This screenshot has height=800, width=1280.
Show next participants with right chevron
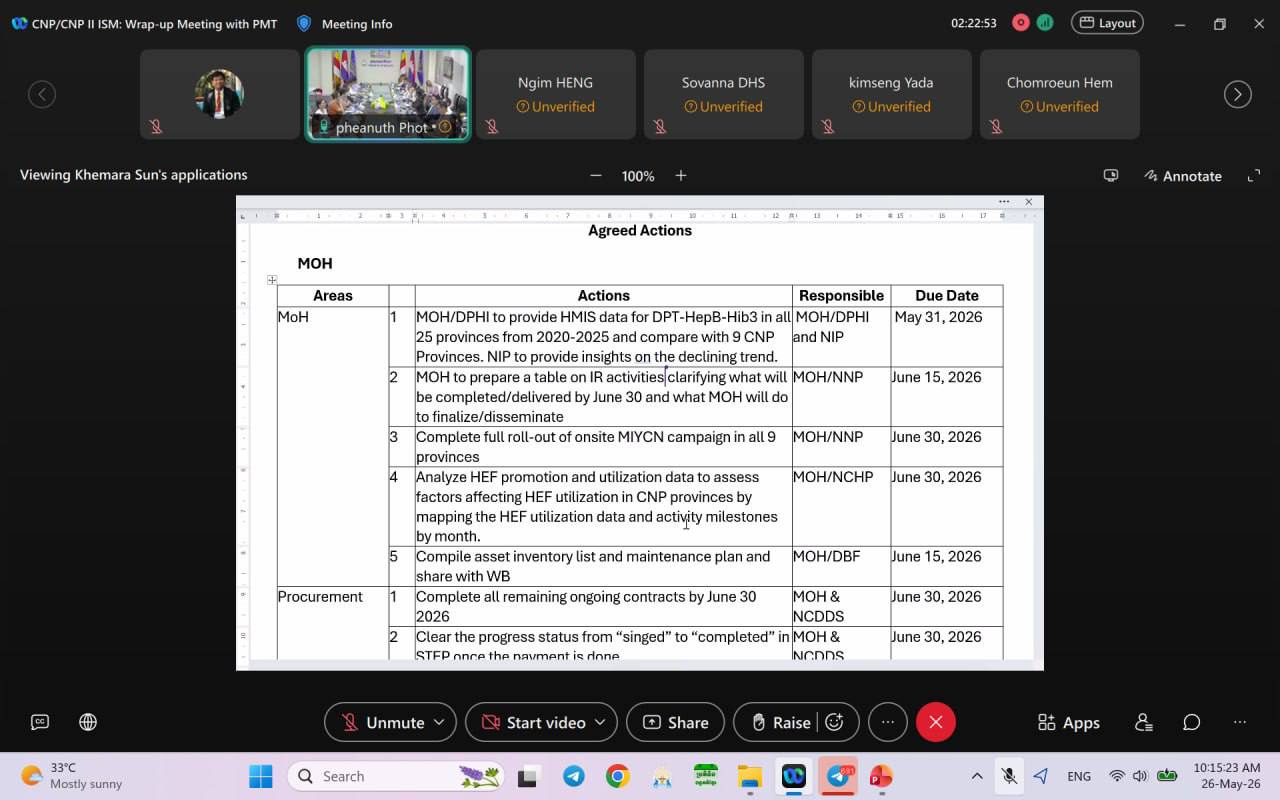(x=1238, y=94)
